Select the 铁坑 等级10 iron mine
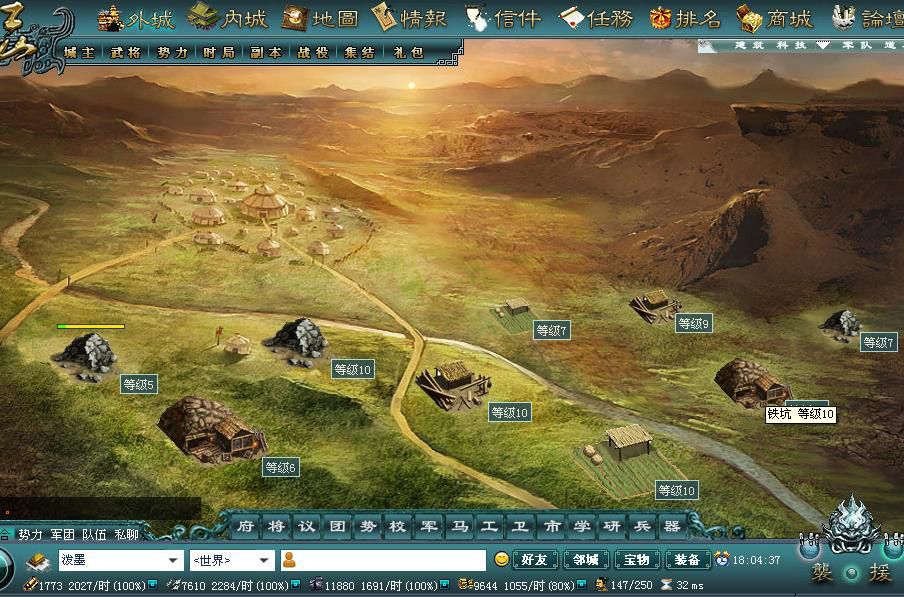 tap(750, 383)
